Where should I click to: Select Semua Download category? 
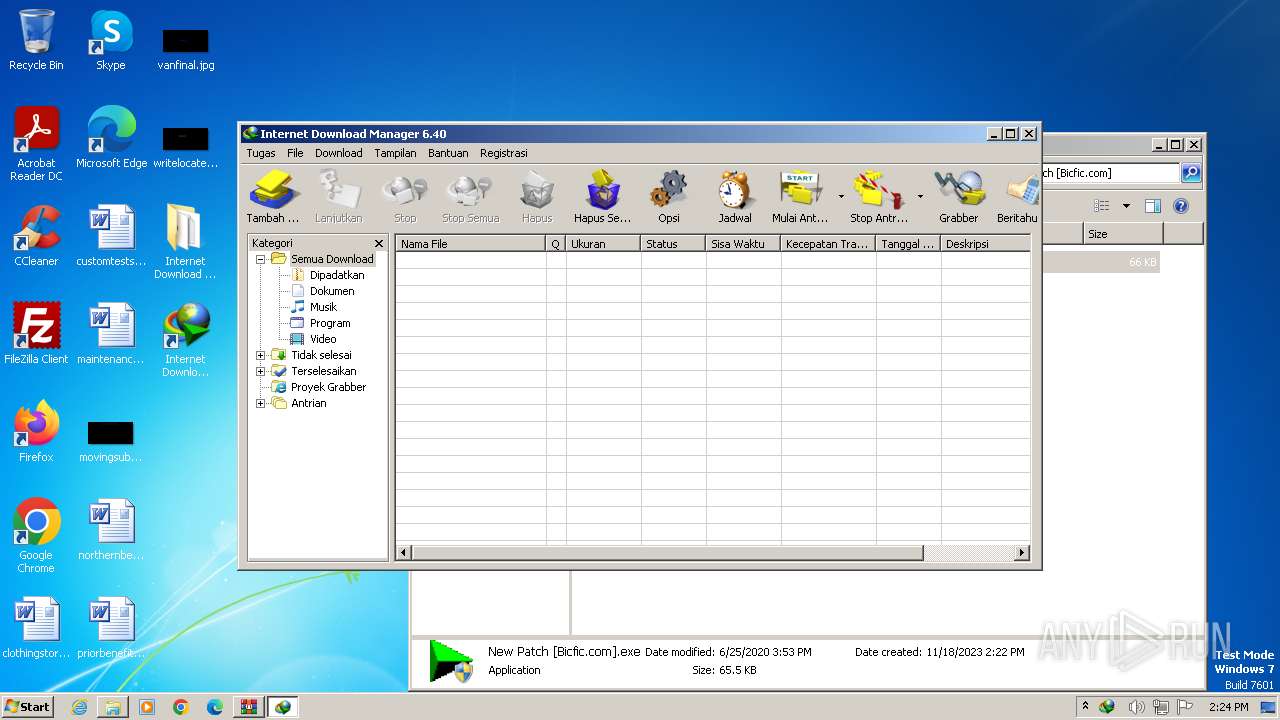point(332,259)
